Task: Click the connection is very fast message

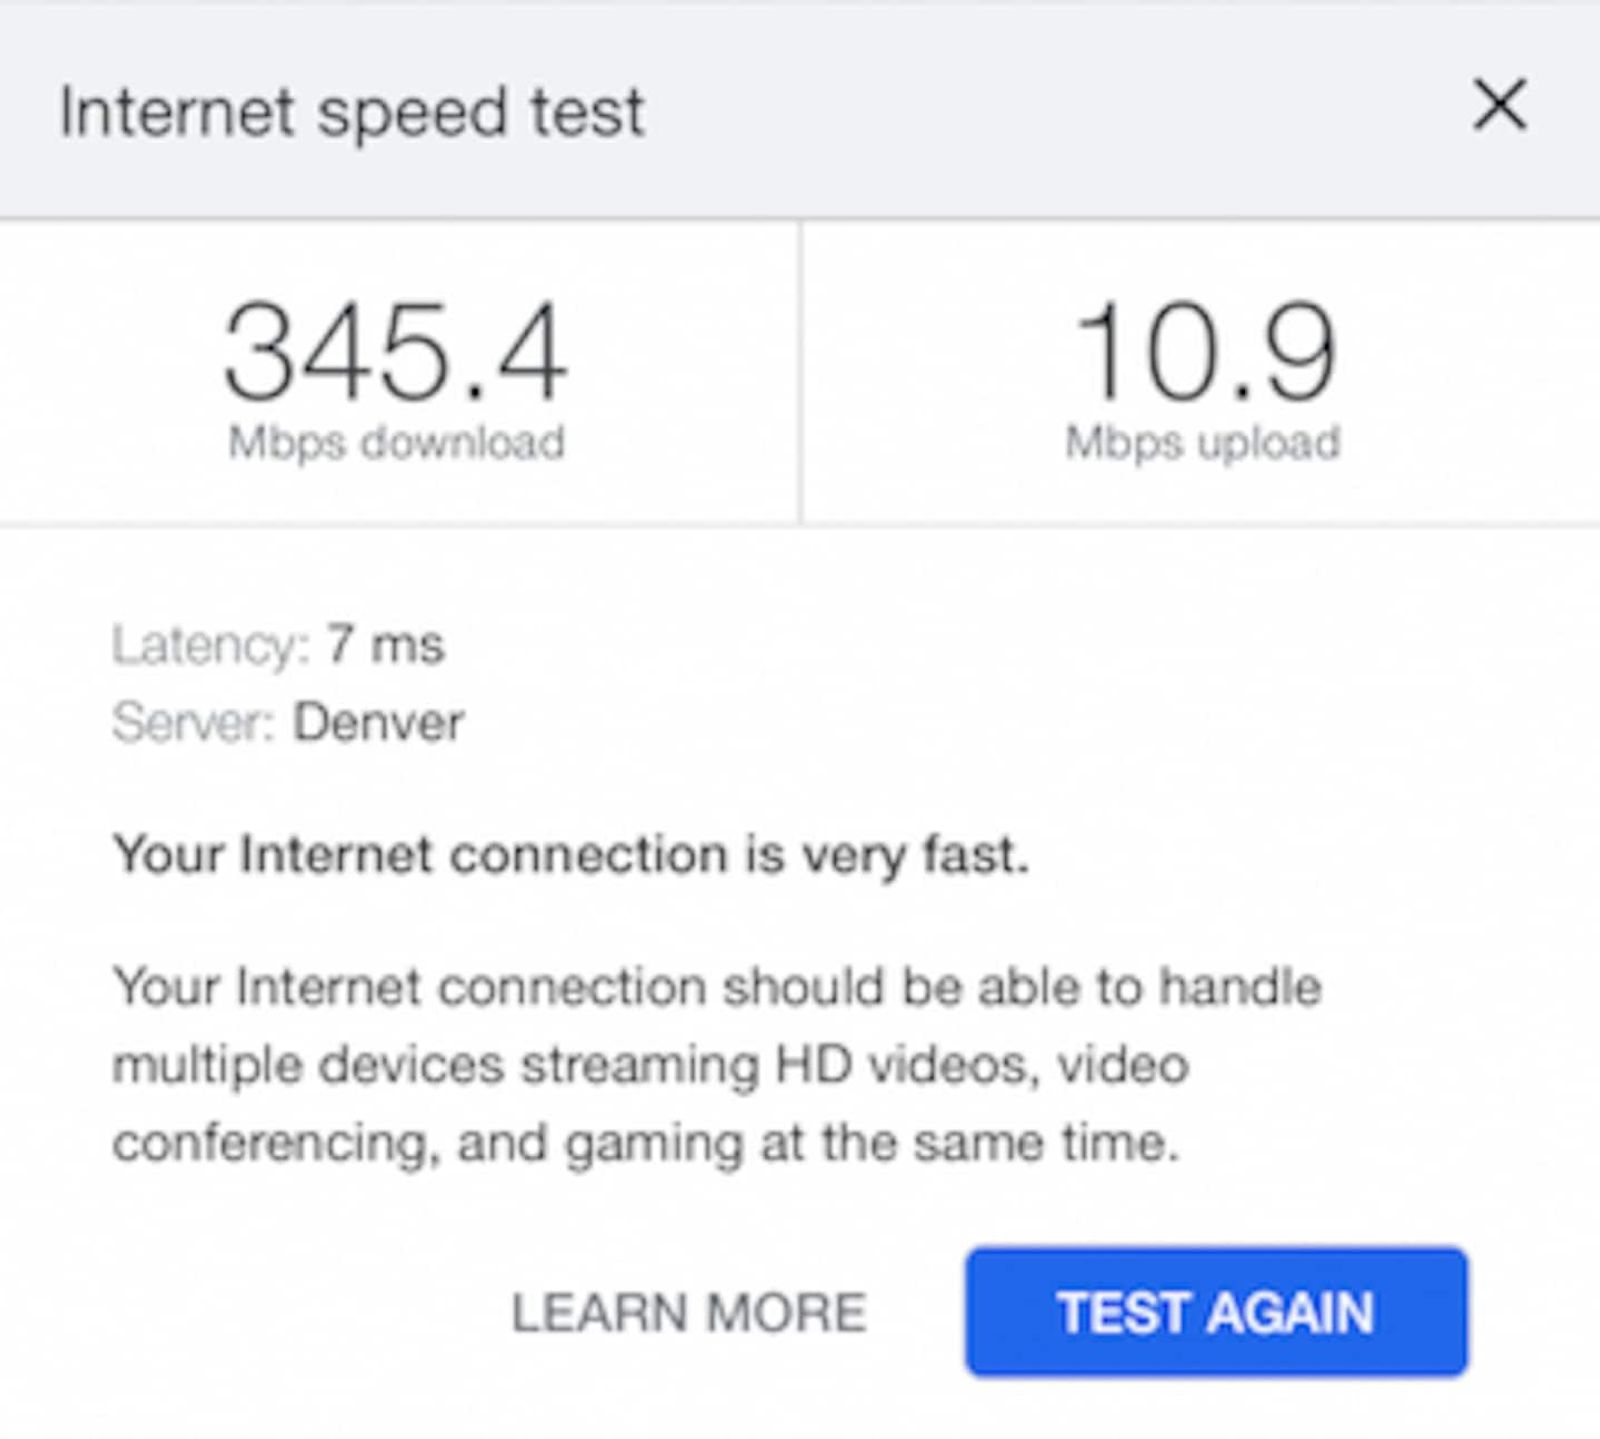Action: click(571, 855)
